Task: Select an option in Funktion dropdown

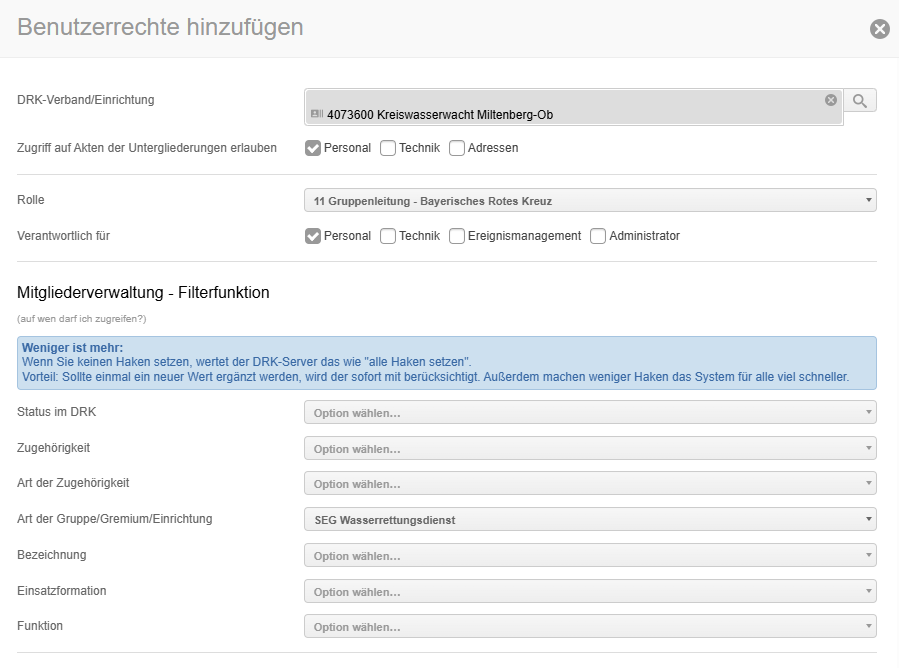Action: tap(590, 626)
